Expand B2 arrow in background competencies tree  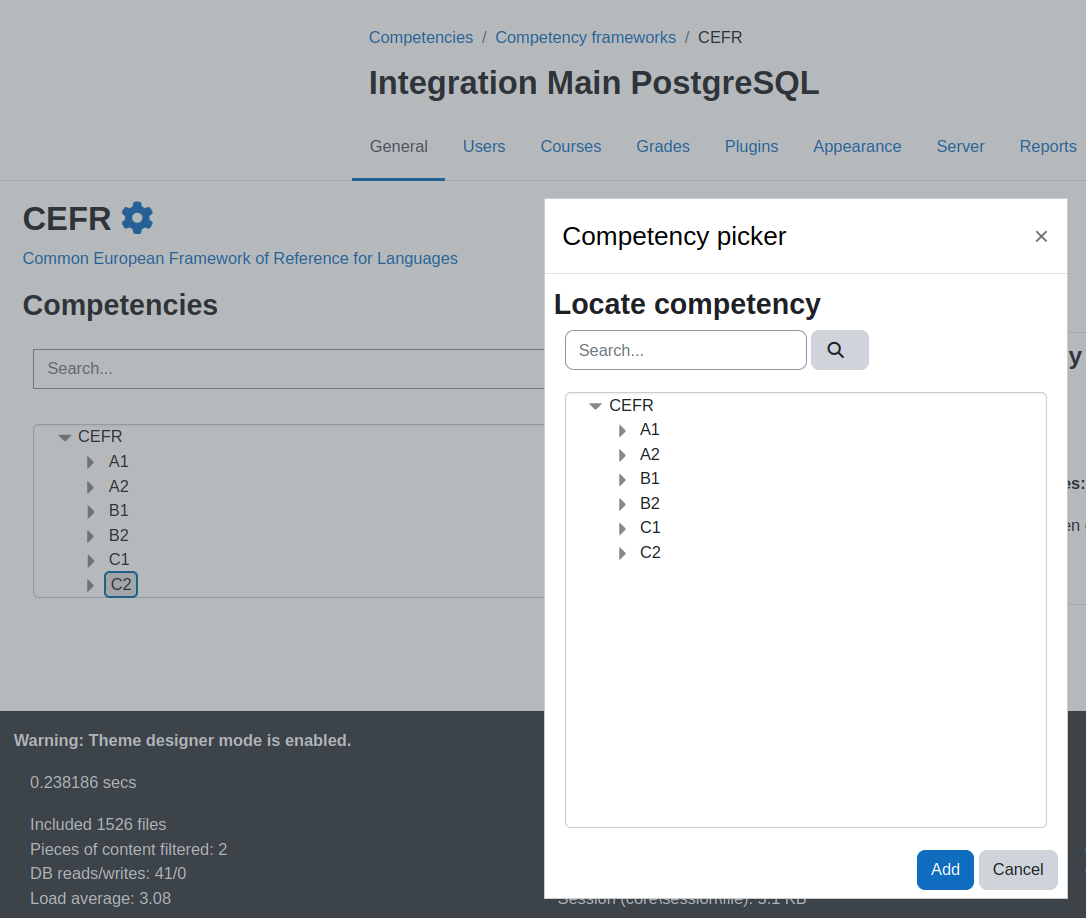pyautogui.click(x=90, y=536)
